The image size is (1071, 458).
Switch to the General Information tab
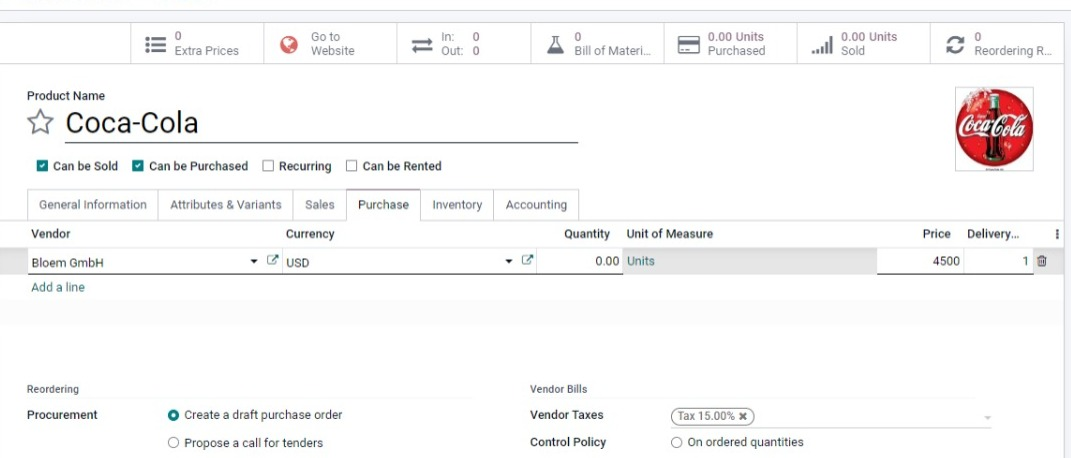click(x=93, y=205)
